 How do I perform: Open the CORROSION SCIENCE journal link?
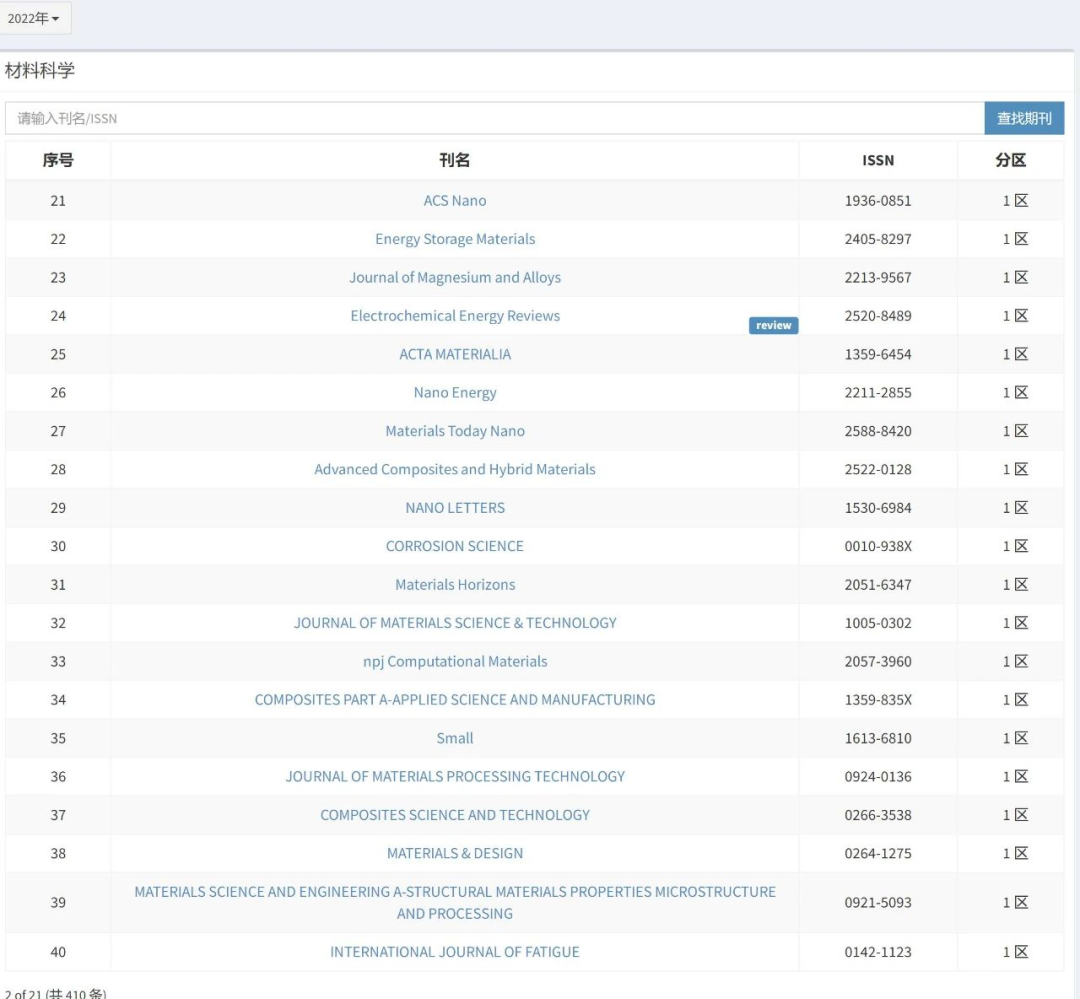[454, 546]
